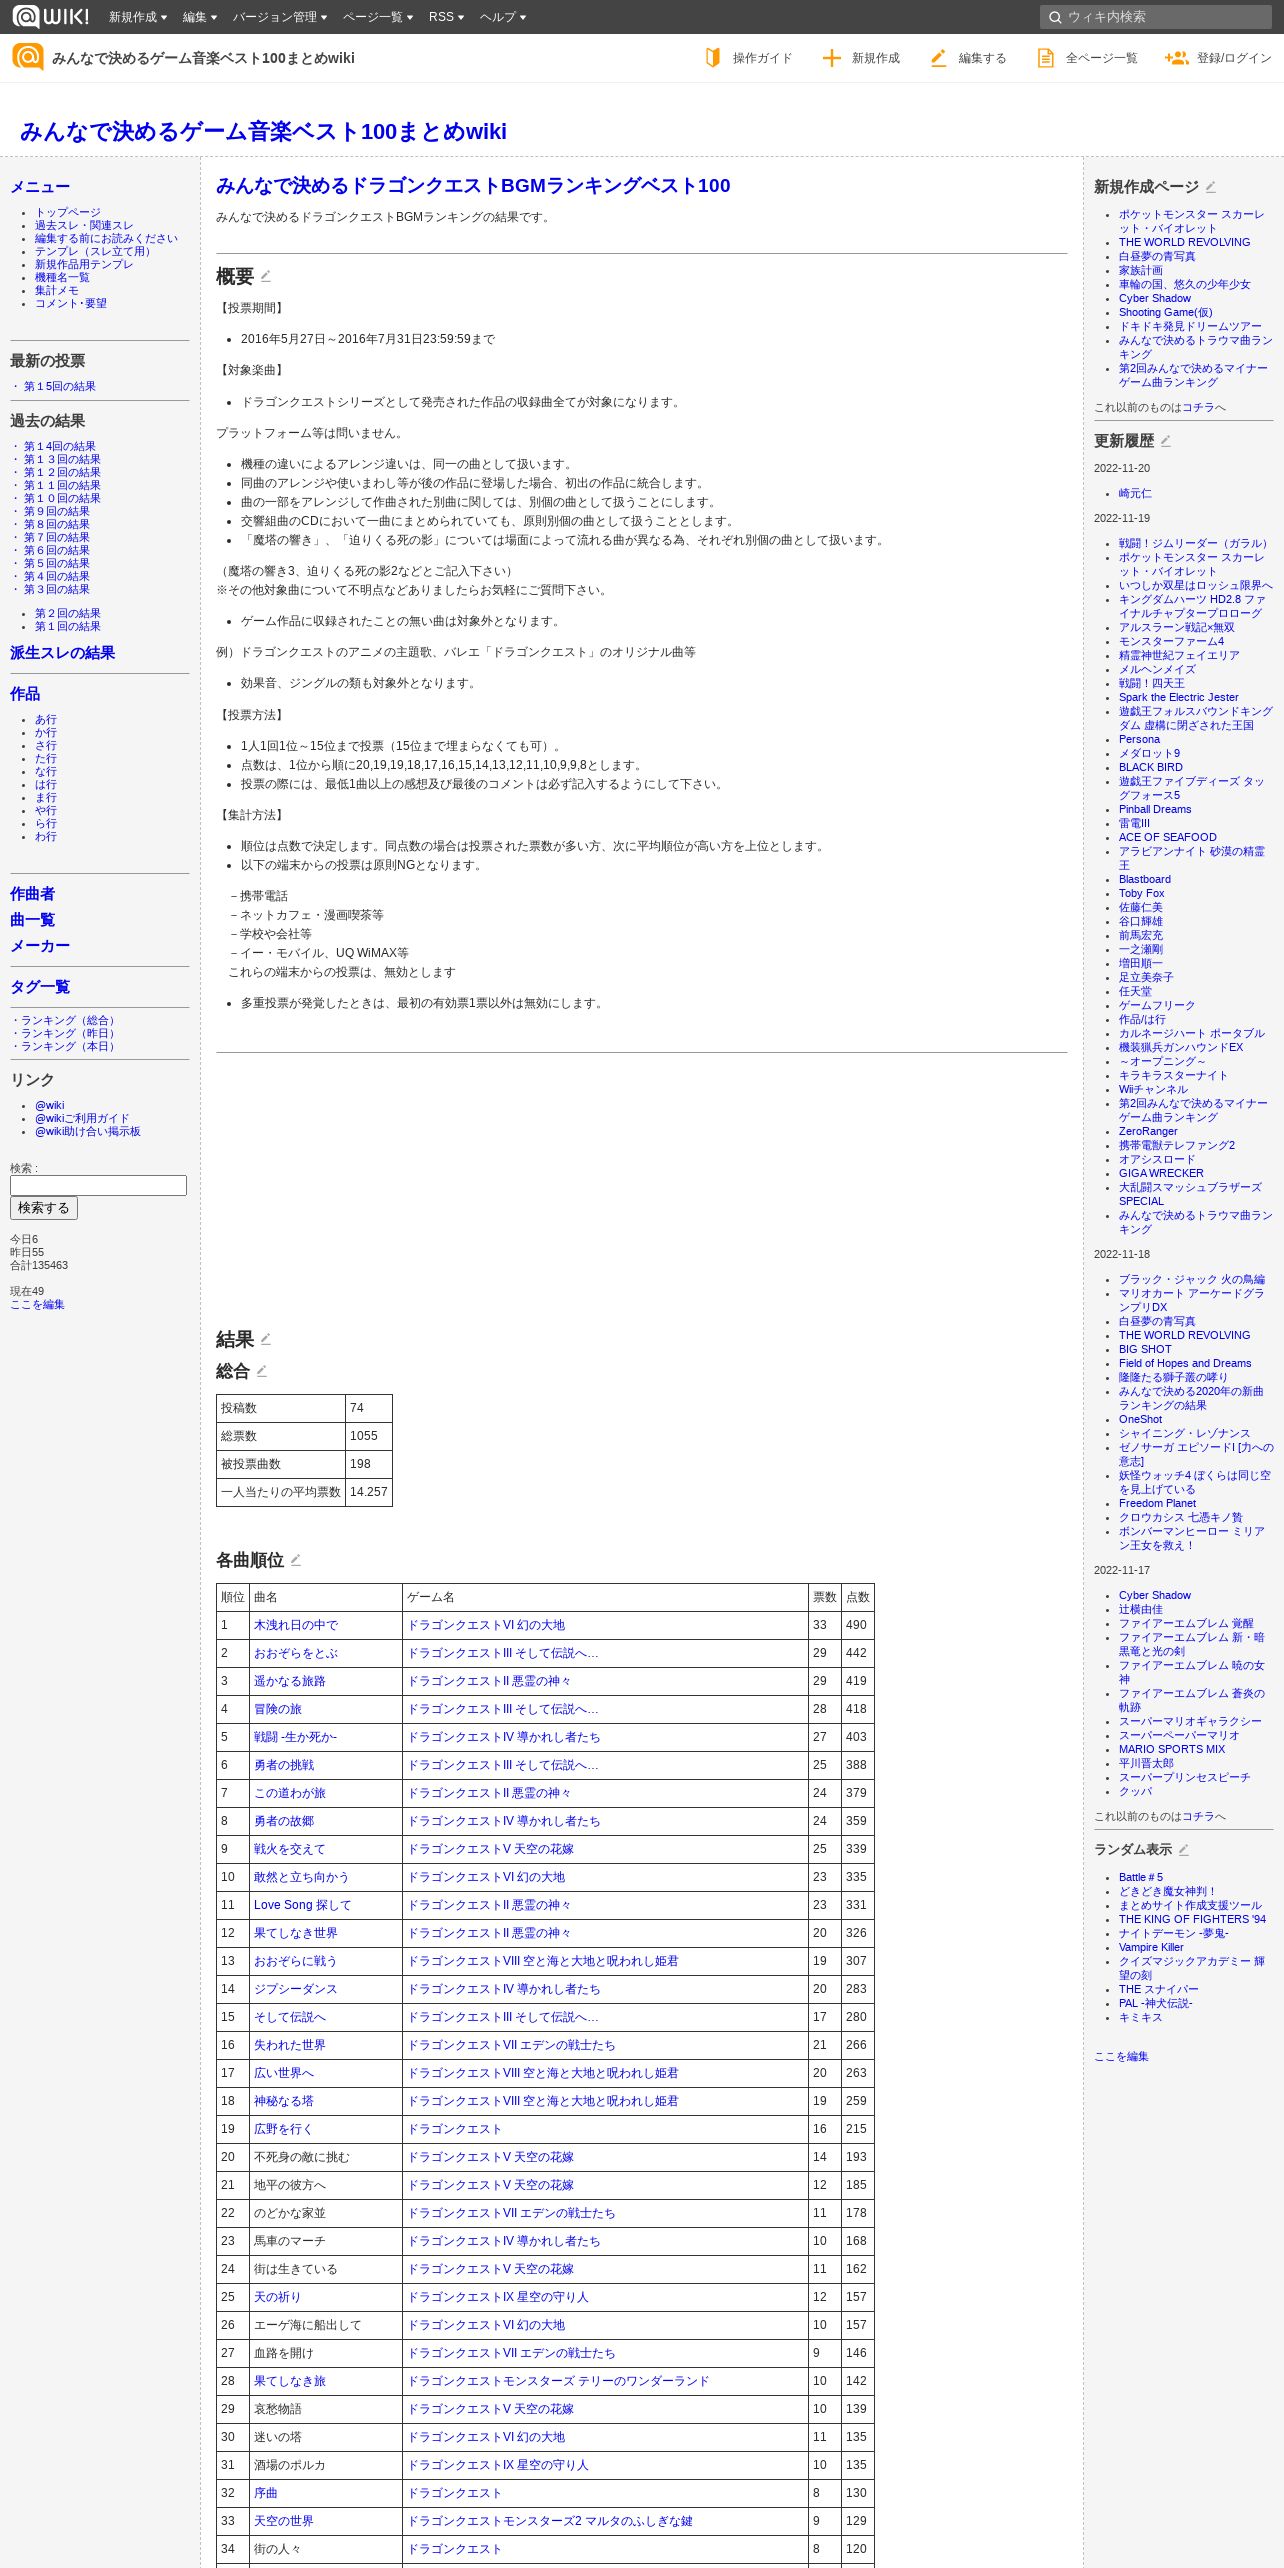Select the 不死身の敵に挑む table cell

point(326,2157)
